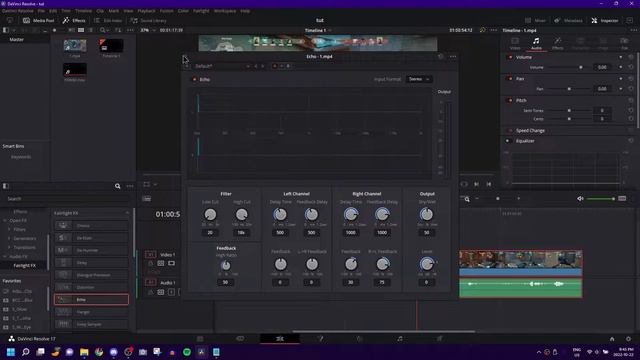Open the Input Format Stereo dropdown
The height and width of the screenshot is (360, 640).
(419, 79)
